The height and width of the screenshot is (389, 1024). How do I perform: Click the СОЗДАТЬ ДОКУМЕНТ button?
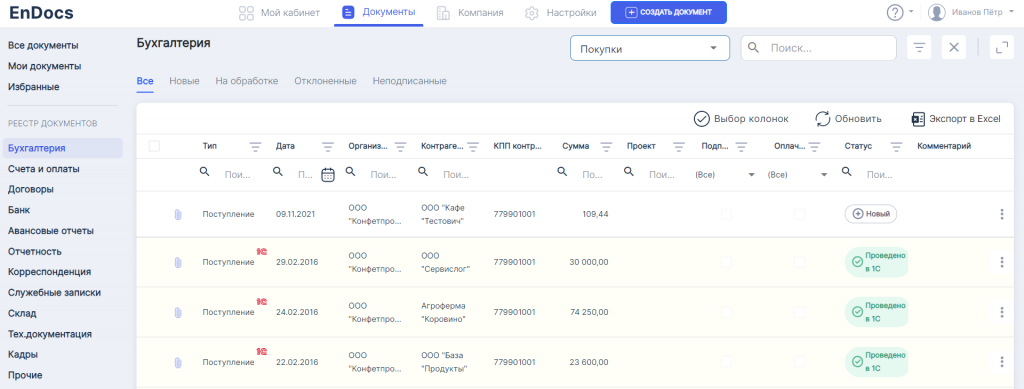click(669, 12)
